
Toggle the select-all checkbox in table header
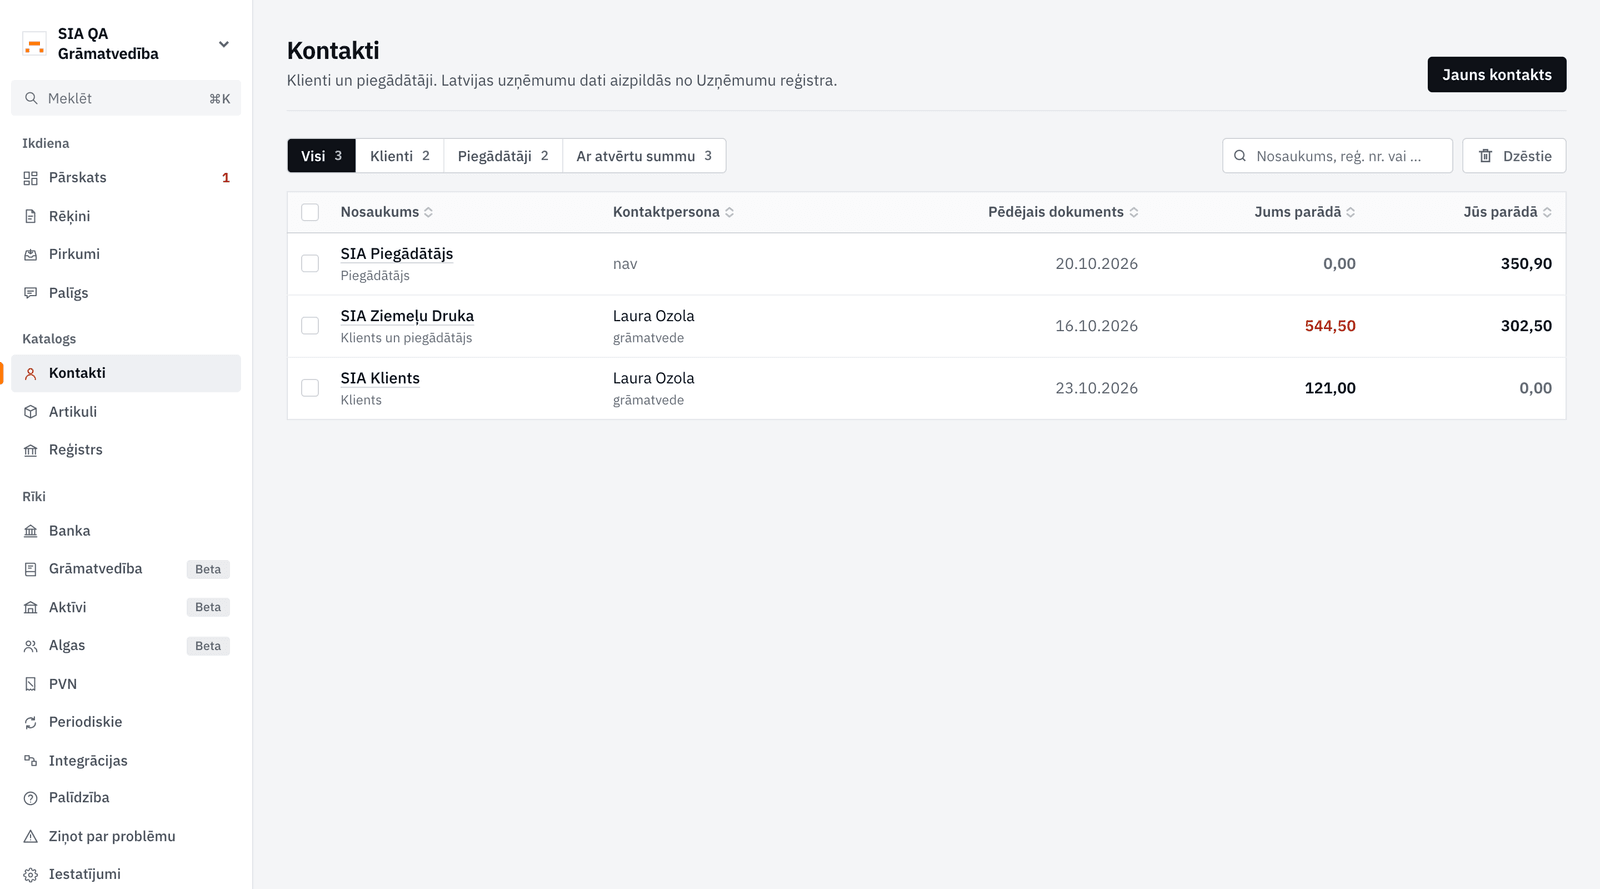click(310, 212)
